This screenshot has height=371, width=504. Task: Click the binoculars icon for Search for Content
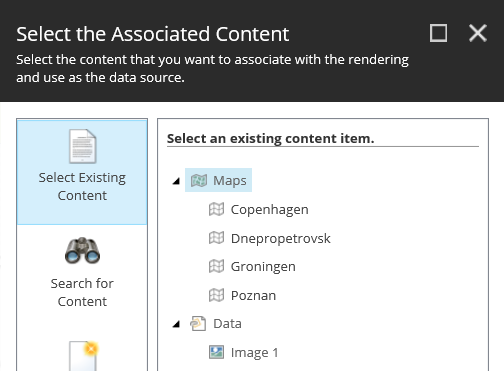click(82, 251)
